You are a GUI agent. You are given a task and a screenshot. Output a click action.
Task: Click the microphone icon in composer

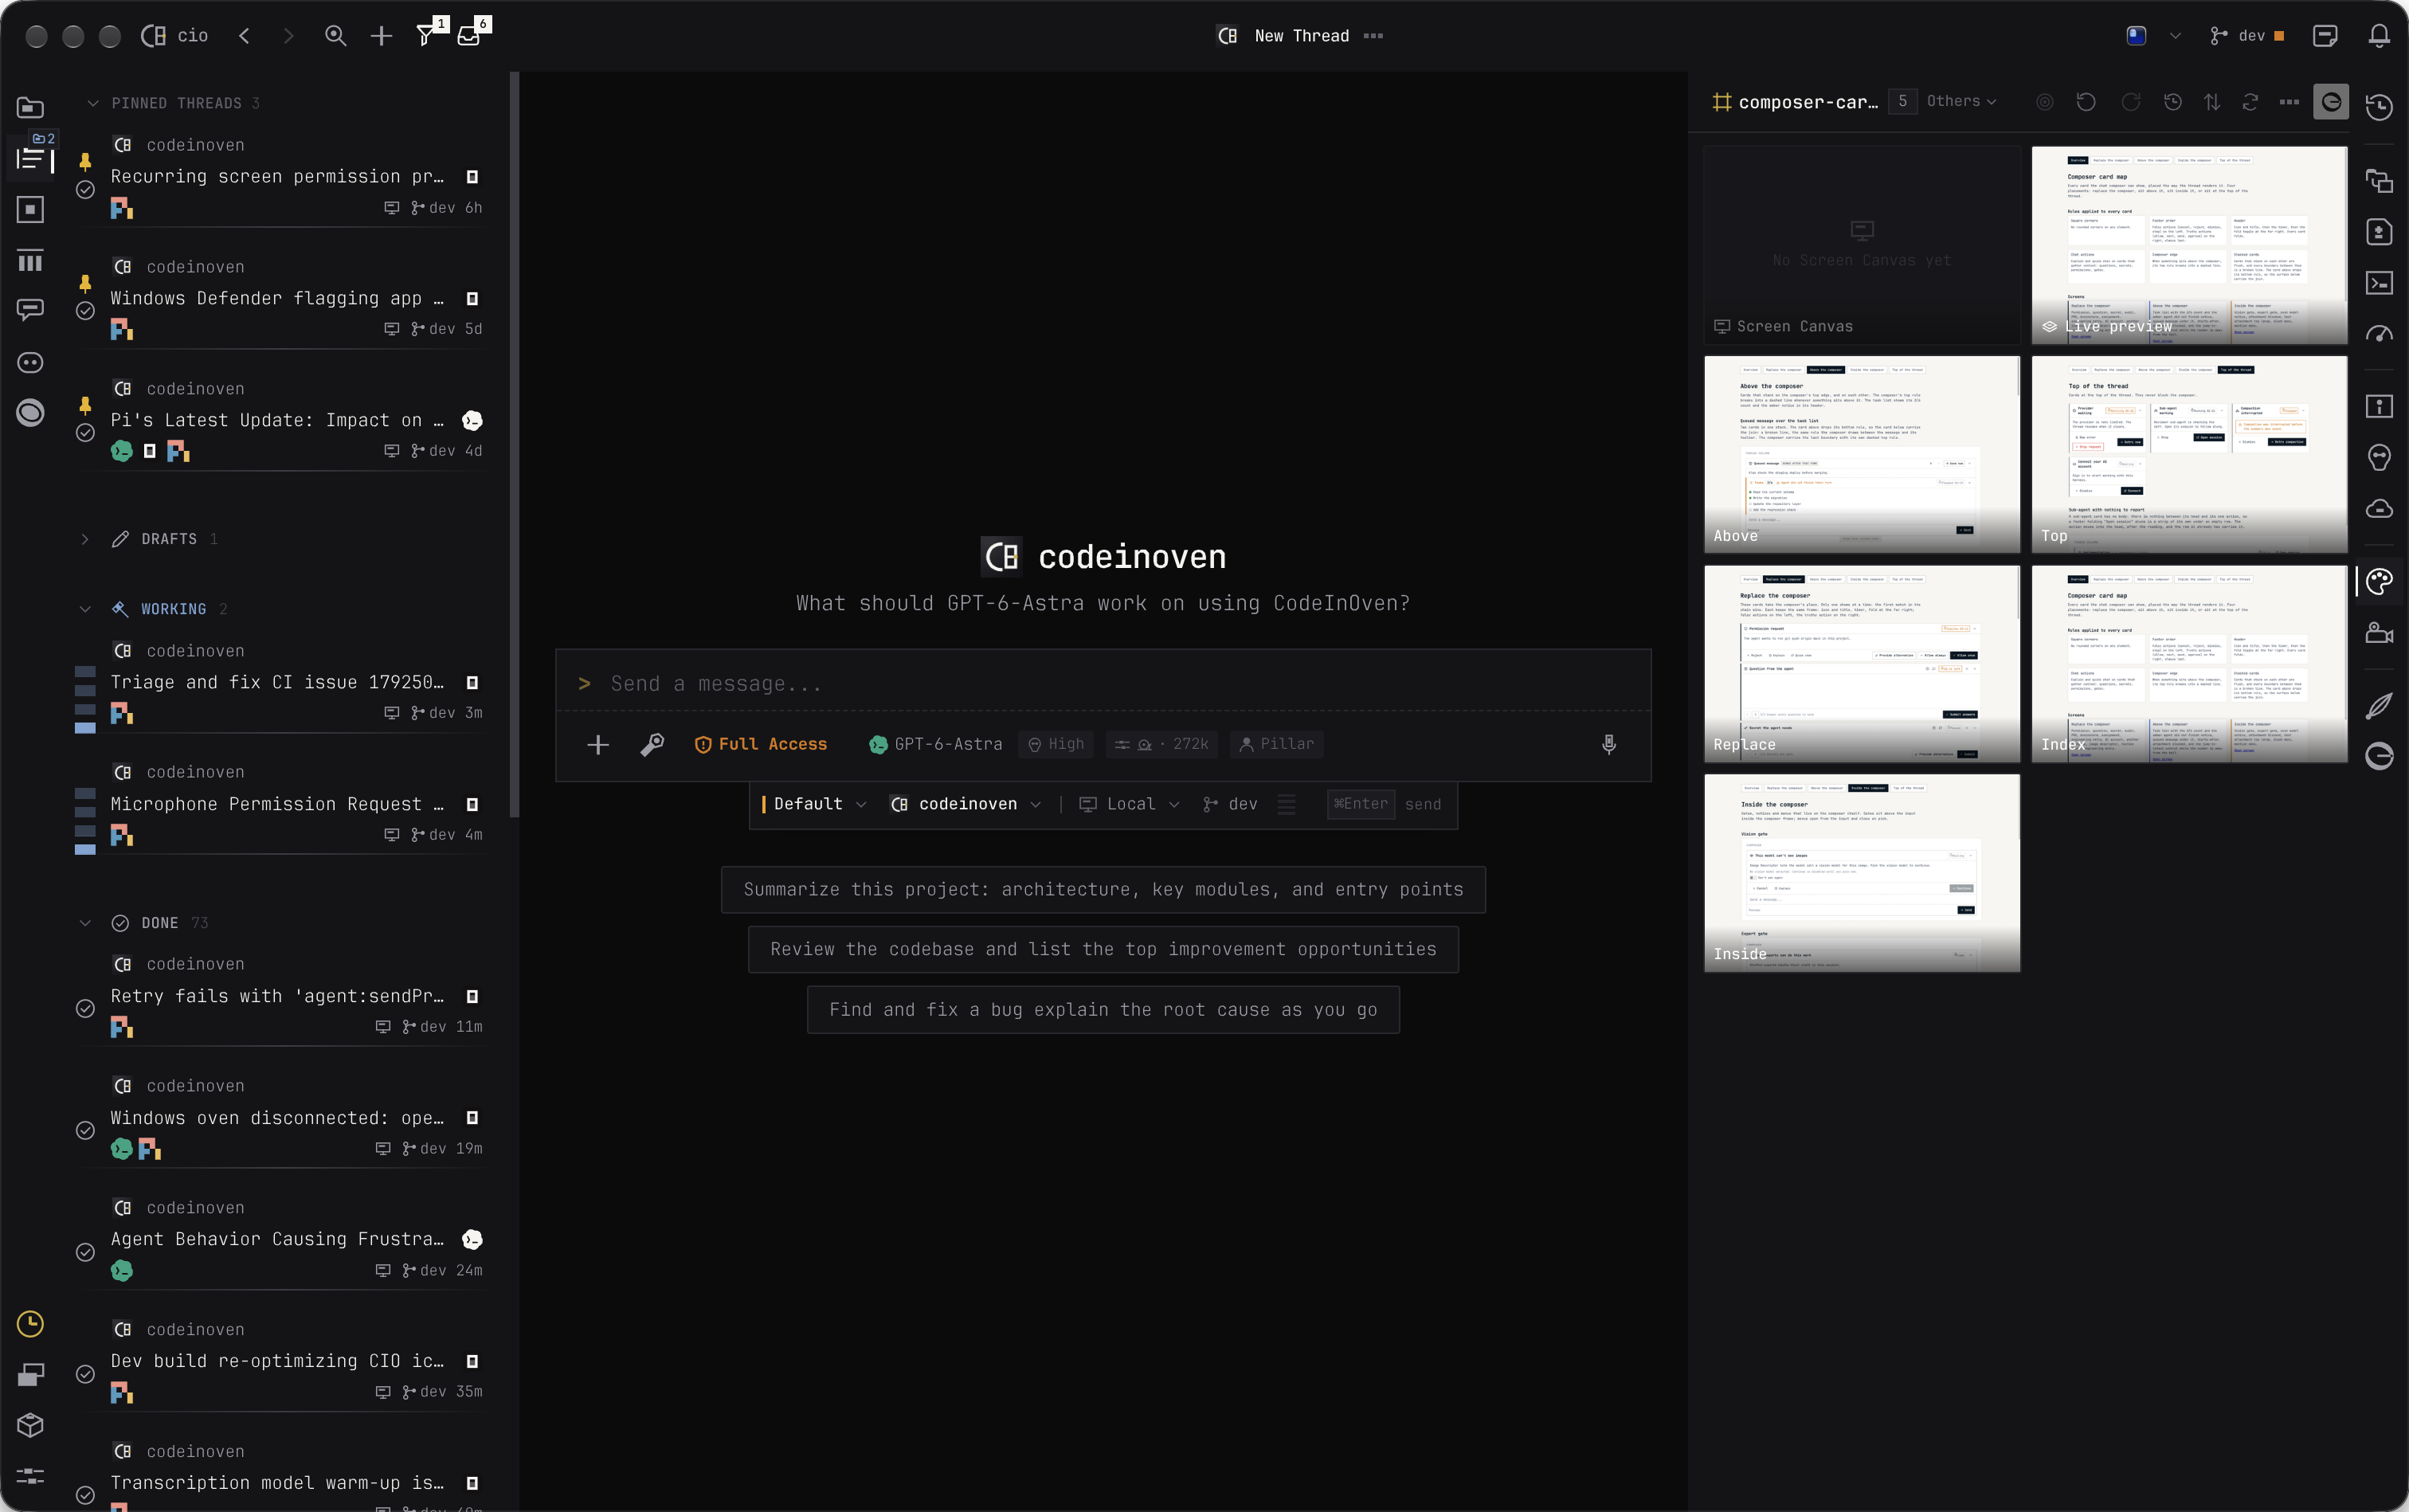click(1609, 744)
